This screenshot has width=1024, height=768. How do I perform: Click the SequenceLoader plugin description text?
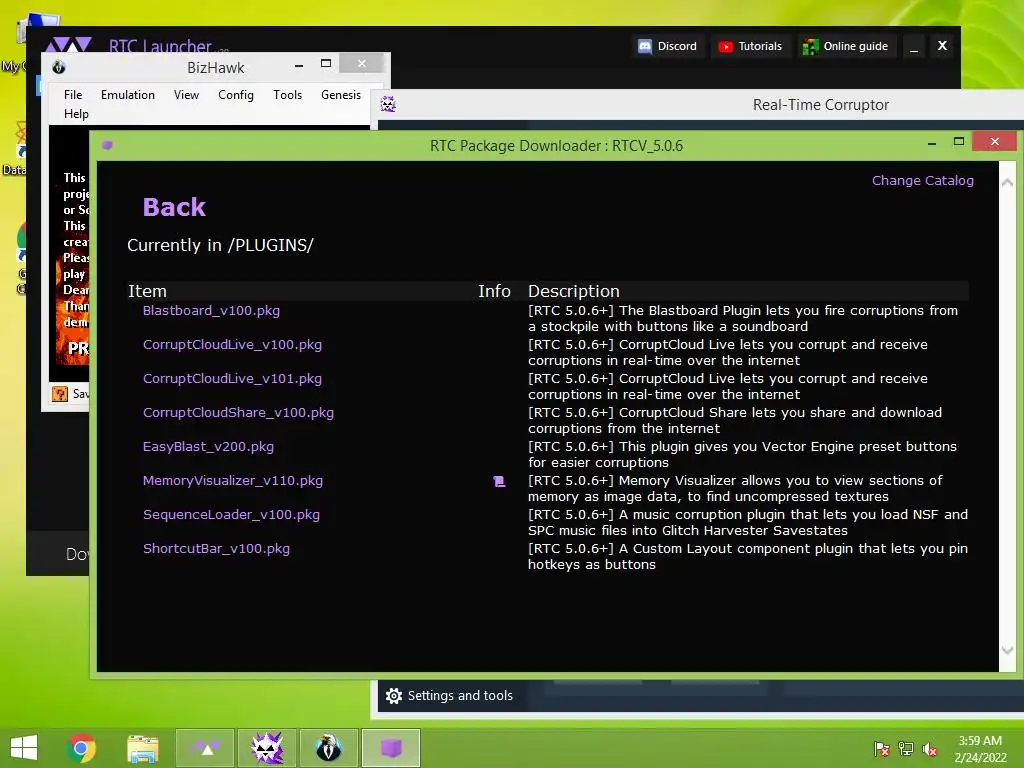click(748, 522)
